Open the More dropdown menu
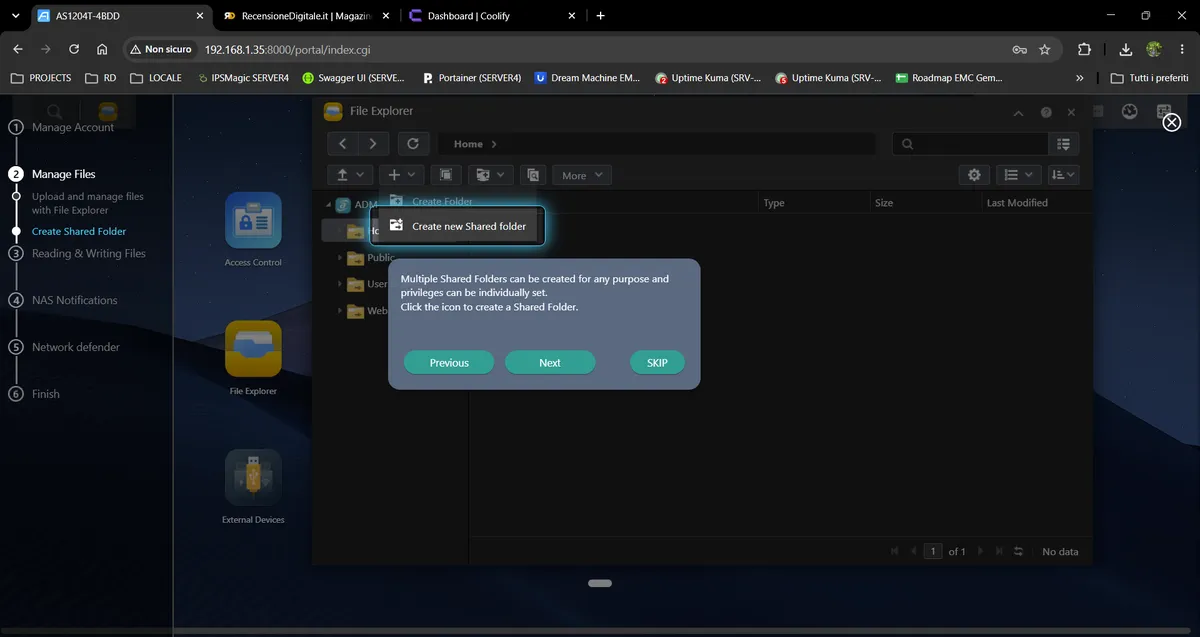 (581, 175)
